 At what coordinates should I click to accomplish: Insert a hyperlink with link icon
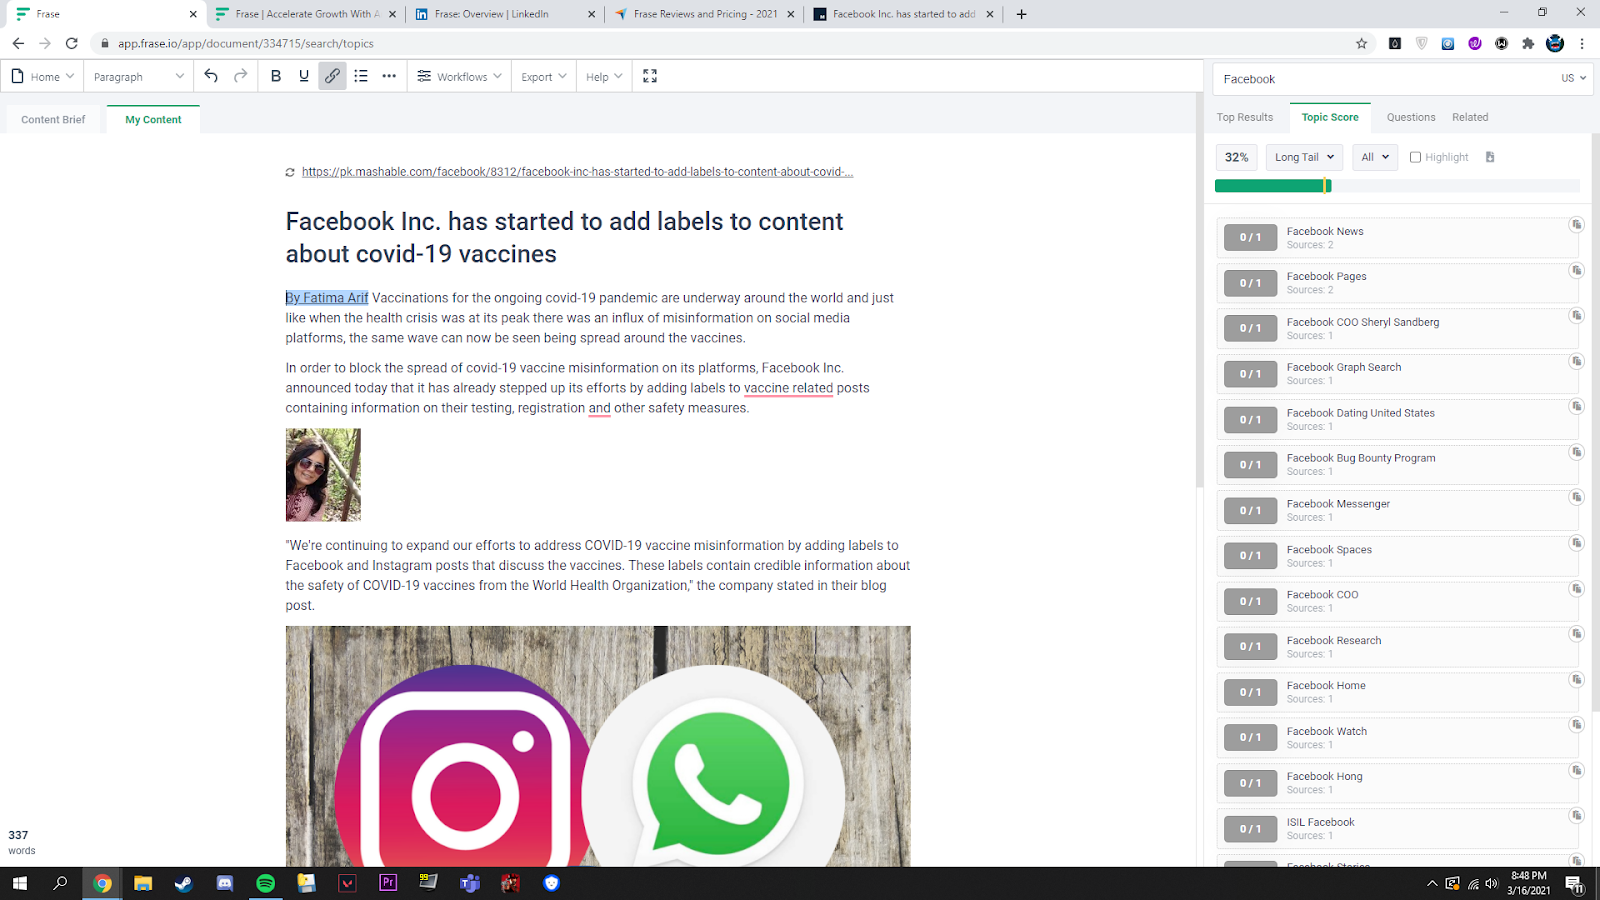(332, 76)
